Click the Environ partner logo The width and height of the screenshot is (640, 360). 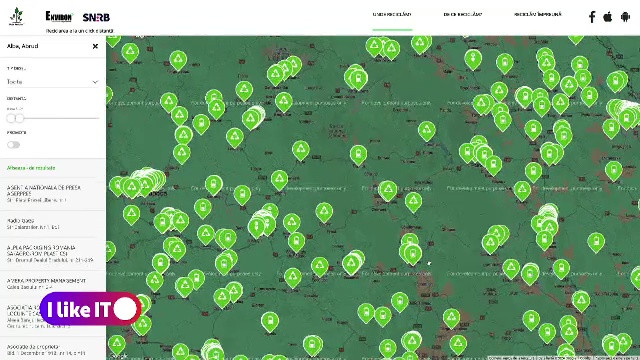tap(59, 16)
